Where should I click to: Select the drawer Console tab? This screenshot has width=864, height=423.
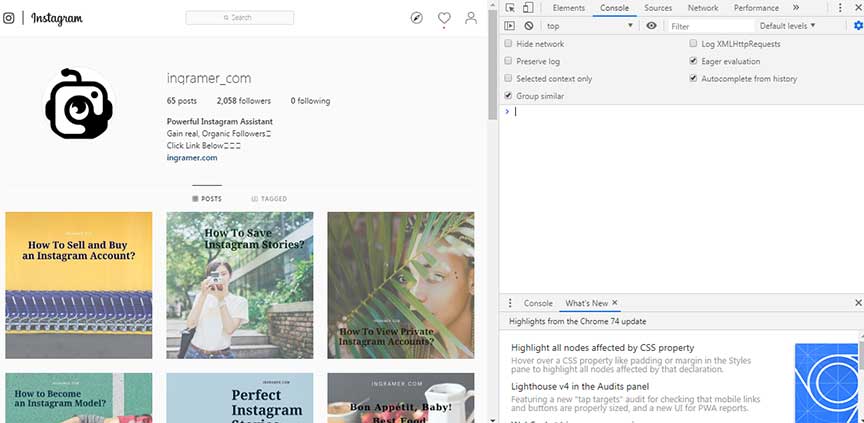[x=538, y=303]
